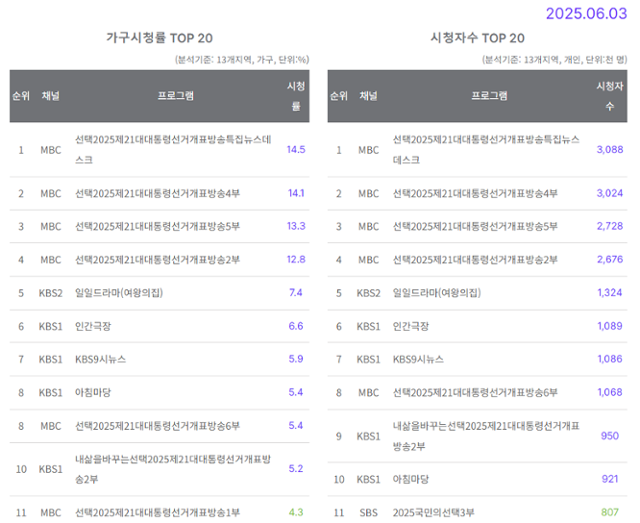This screenshot has height=523, width=640.
Task: Click the viewer count 1,086
Action: (x=610, y=359)
